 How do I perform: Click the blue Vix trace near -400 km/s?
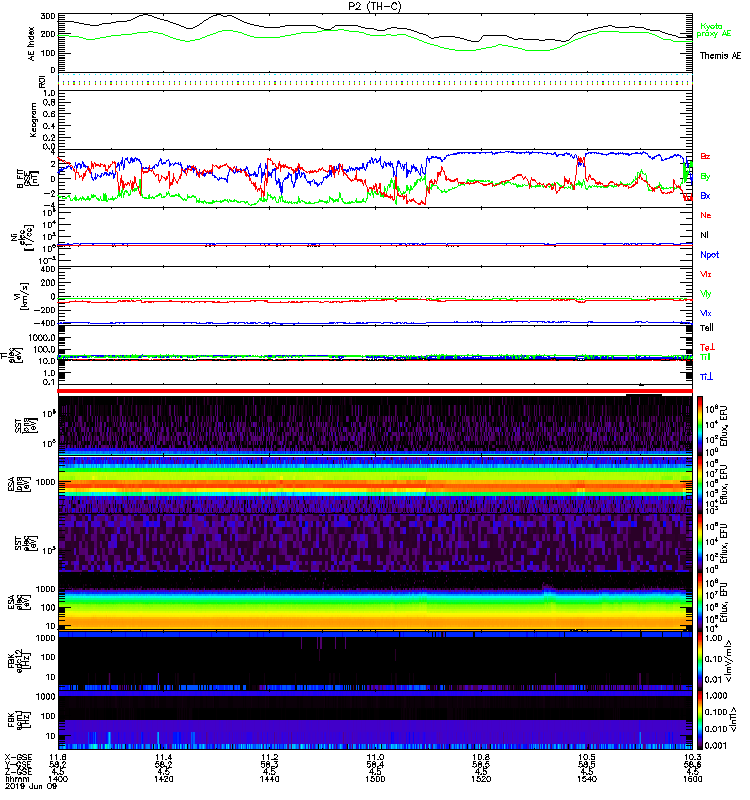click(375, 323)
